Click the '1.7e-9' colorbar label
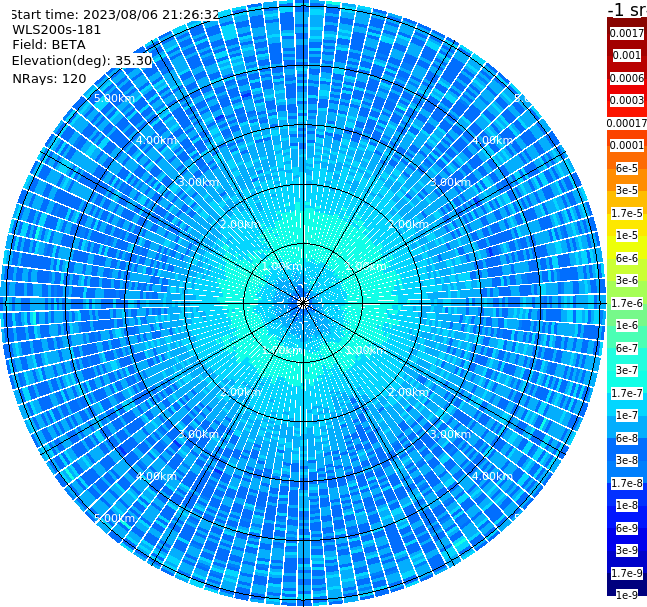Image resolution: width=647 pixels, height=607 pixels. (627, 573)
